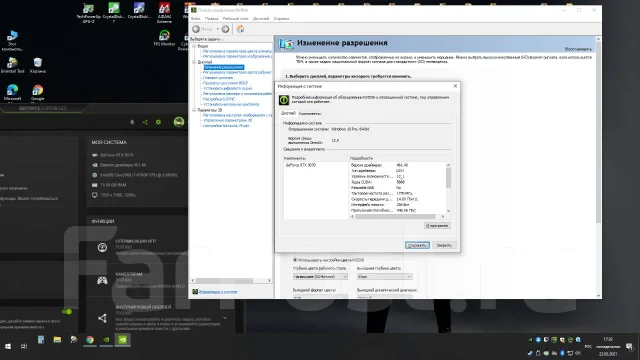Image resolution: width=640 pixels, height=360 pixels.
Task: Open the Дисплей menu
Action: pos(261,19)
